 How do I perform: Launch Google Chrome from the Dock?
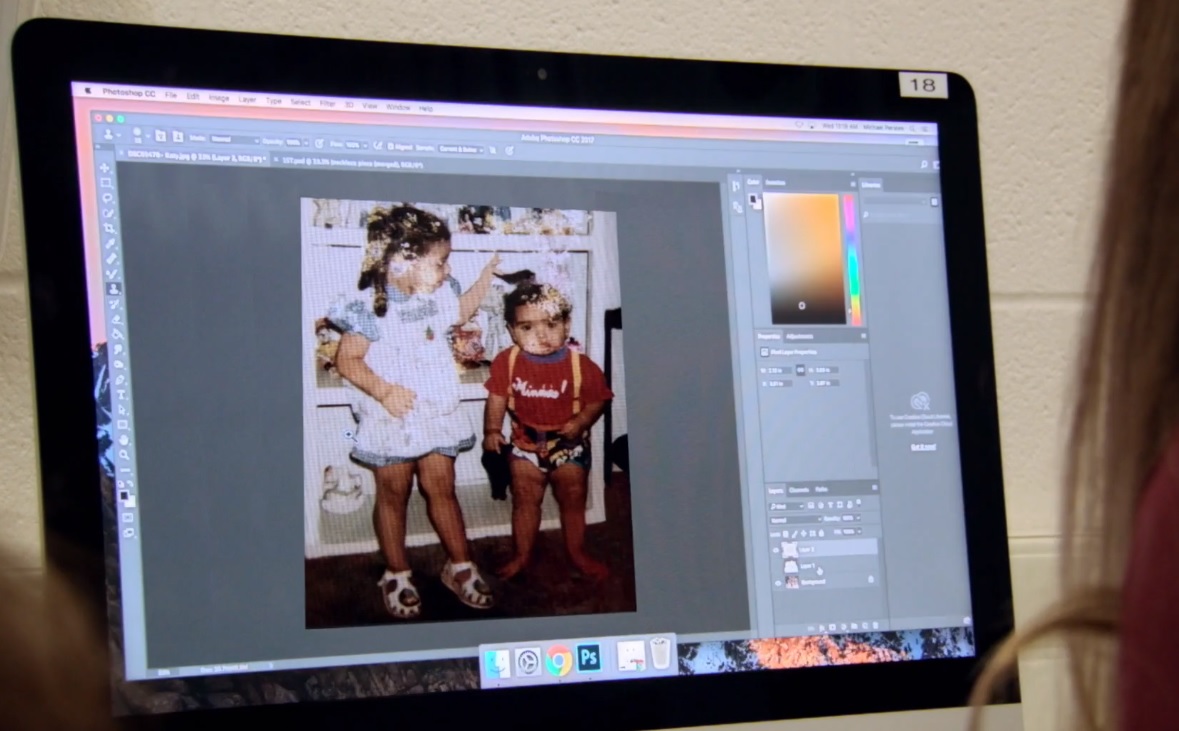pos(558,660)
